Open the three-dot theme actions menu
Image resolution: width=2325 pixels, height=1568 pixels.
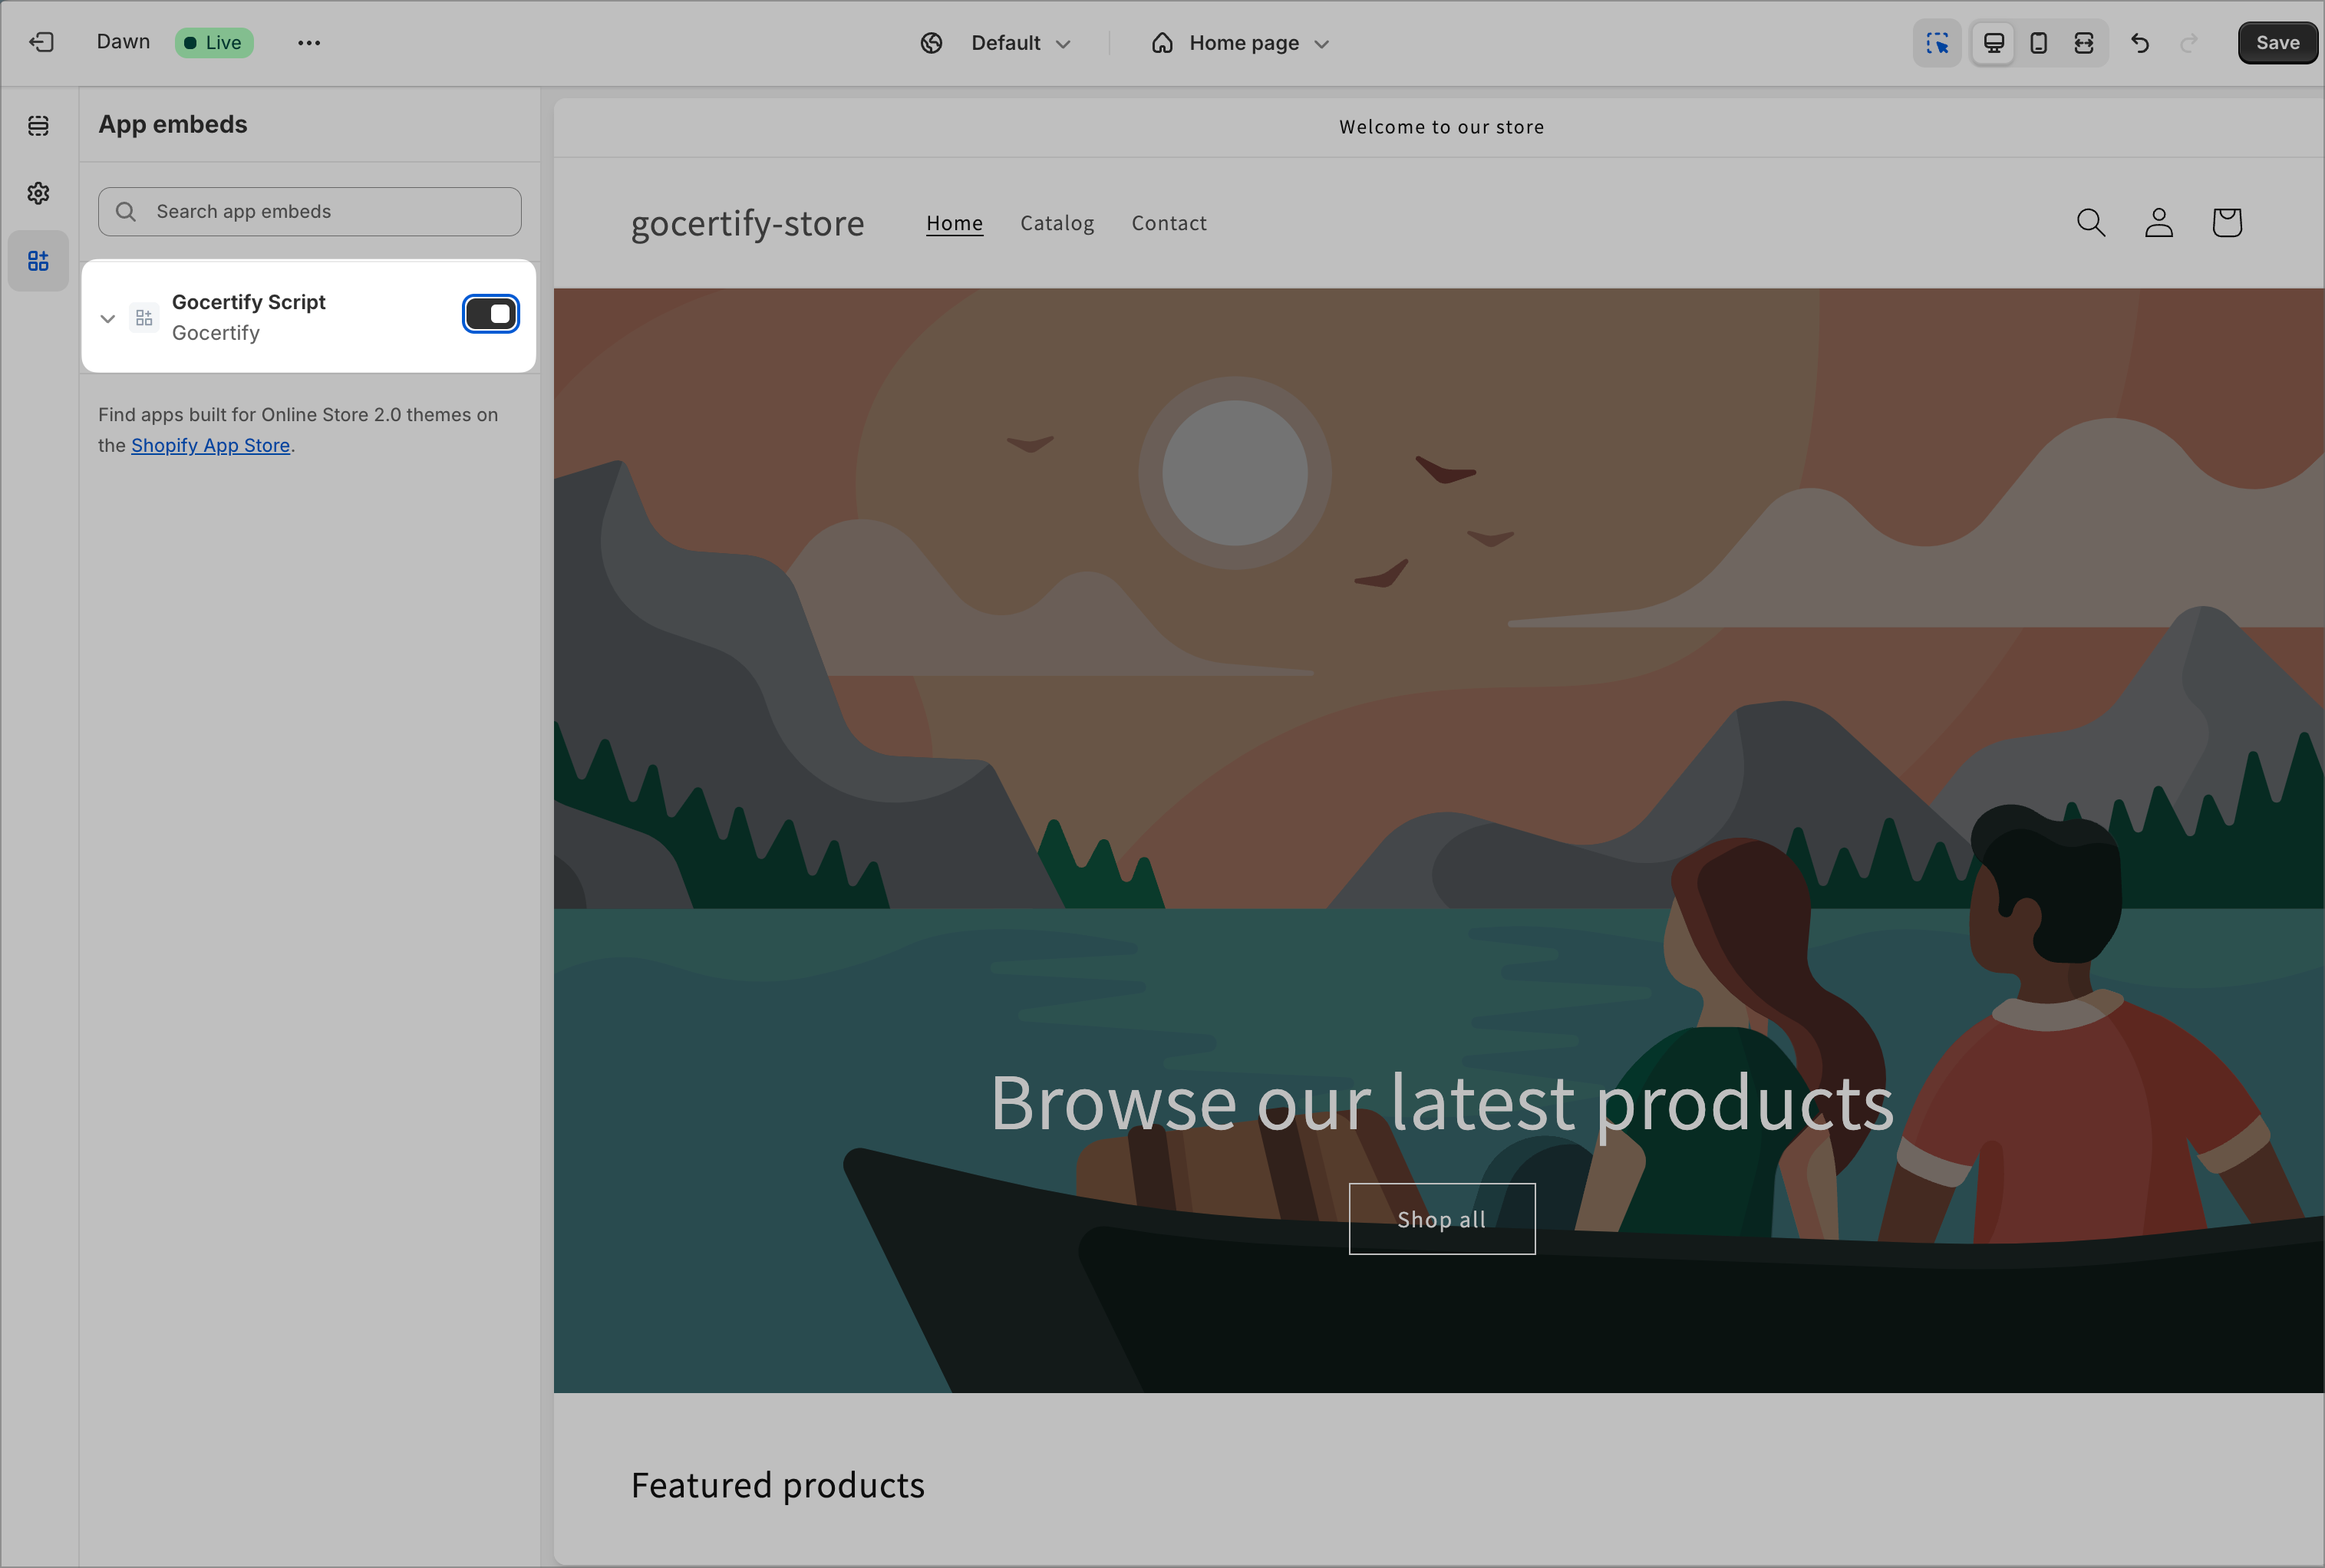coord(309,43)
